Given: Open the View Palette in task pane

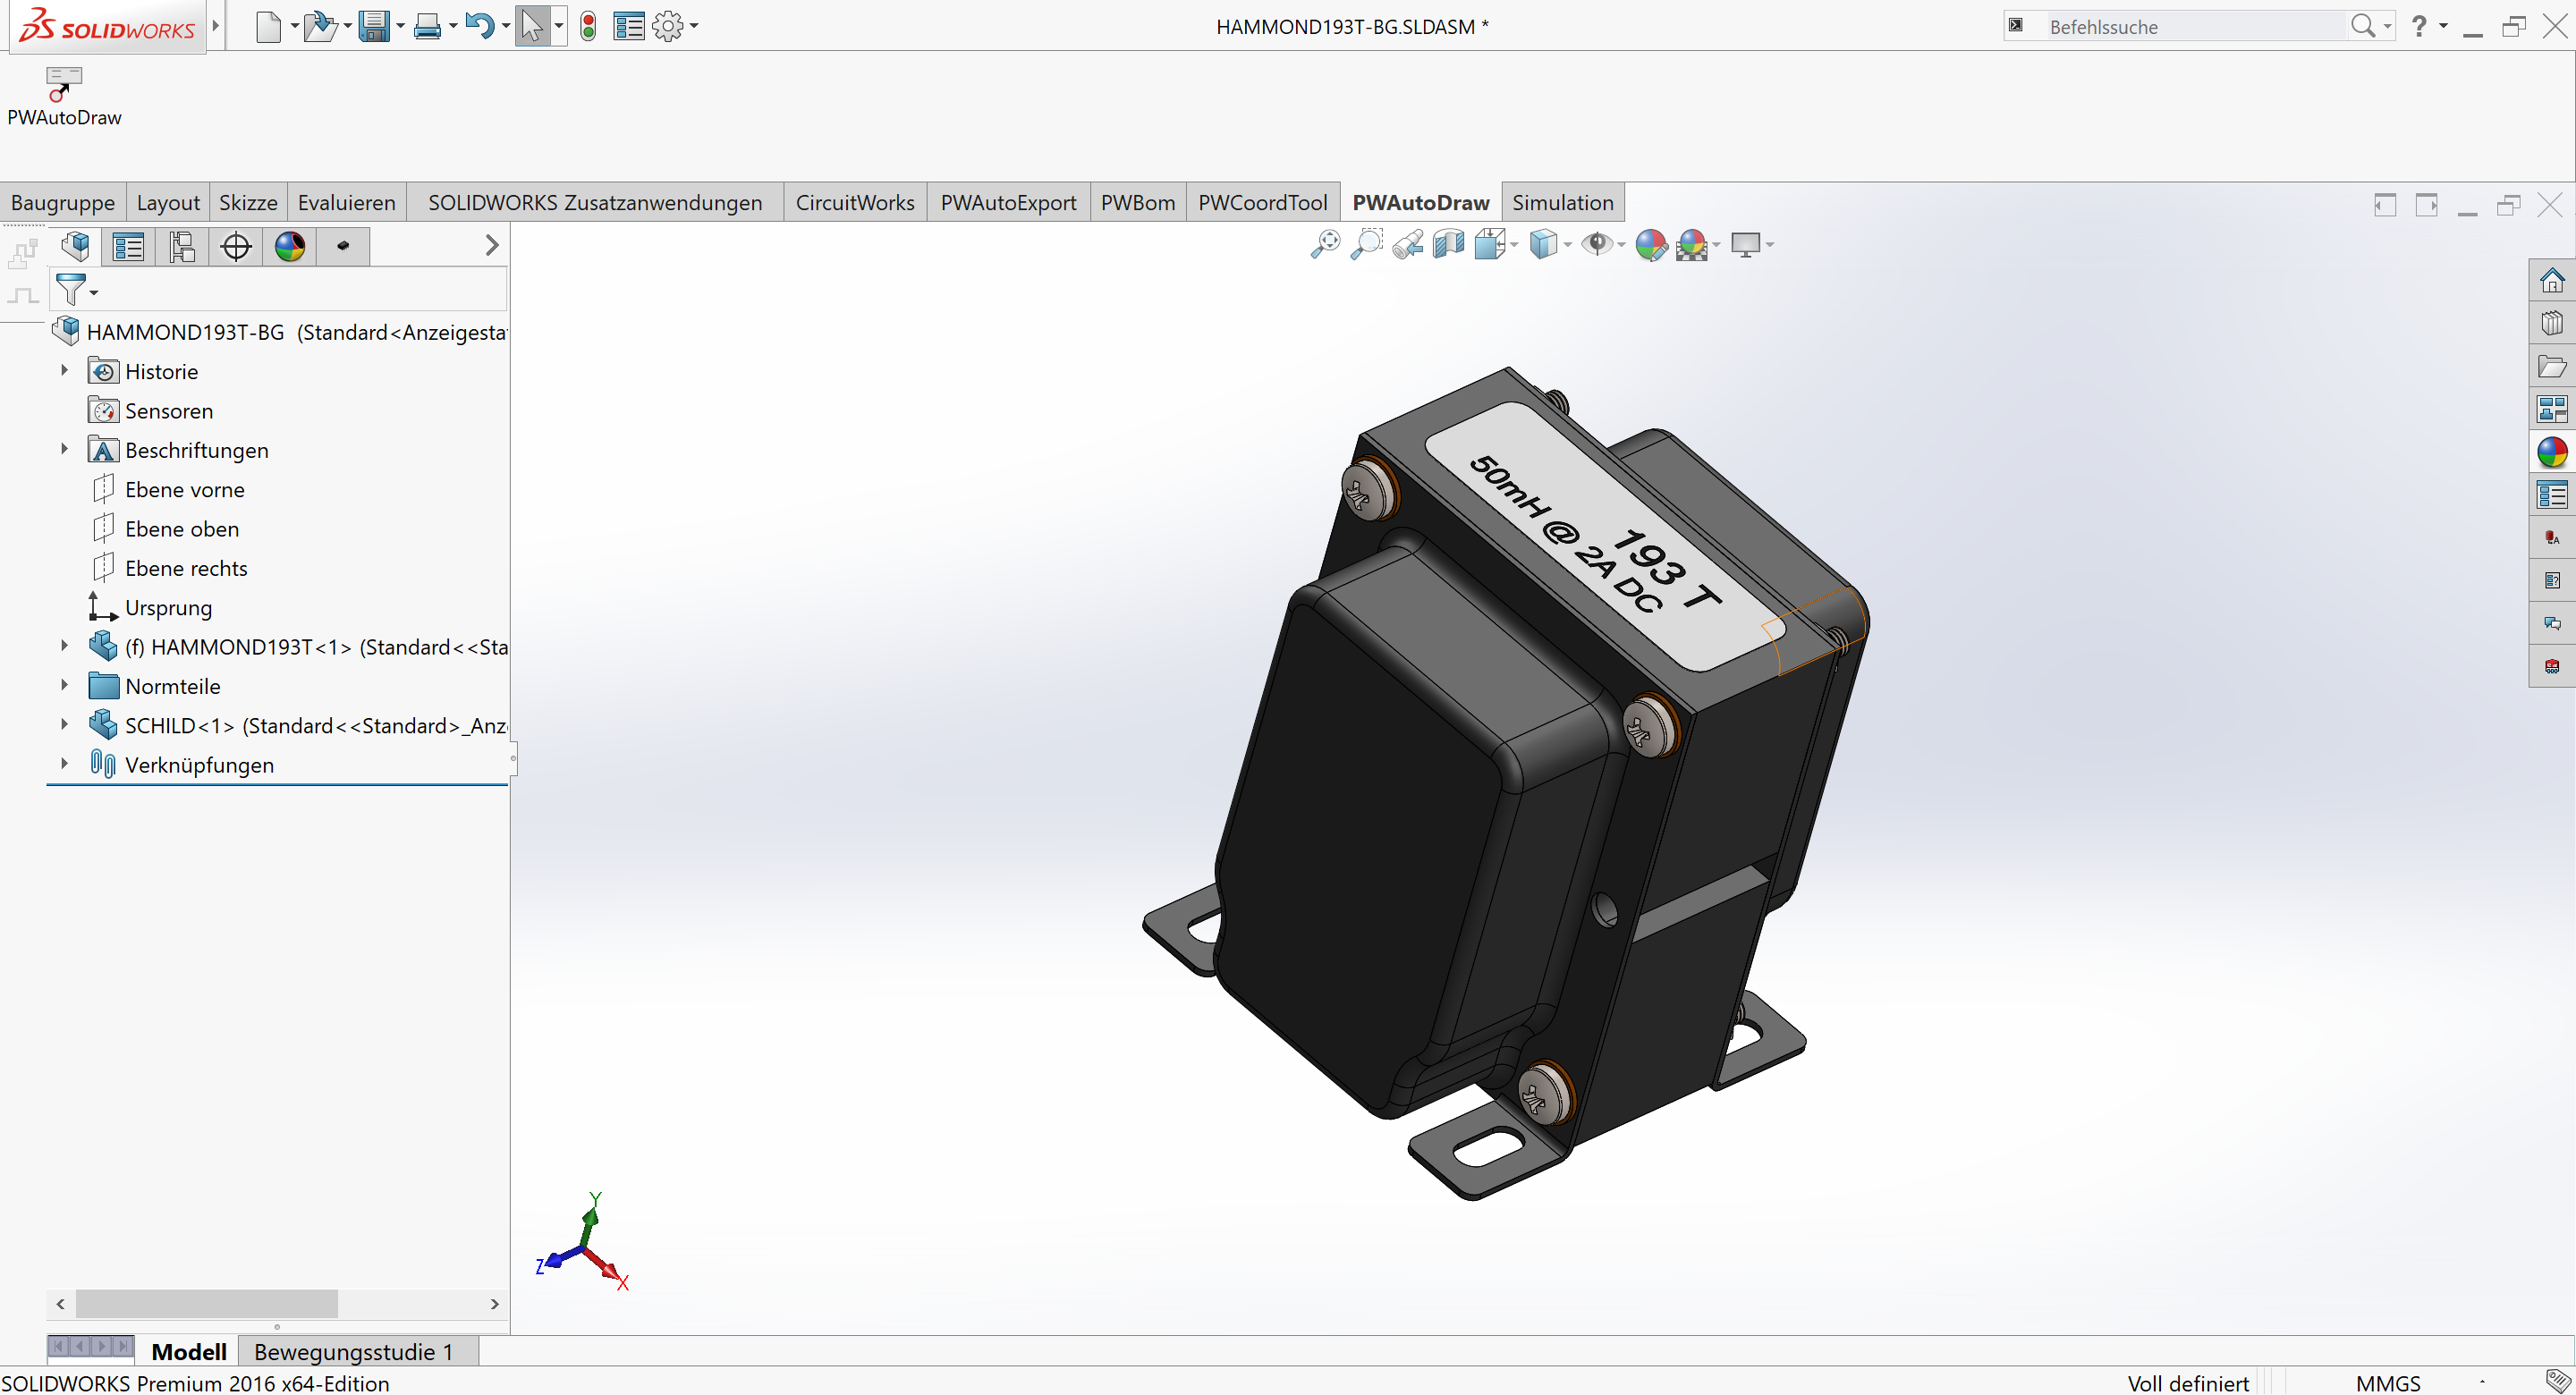Looking at the screenshot, I should [2552, 409].
